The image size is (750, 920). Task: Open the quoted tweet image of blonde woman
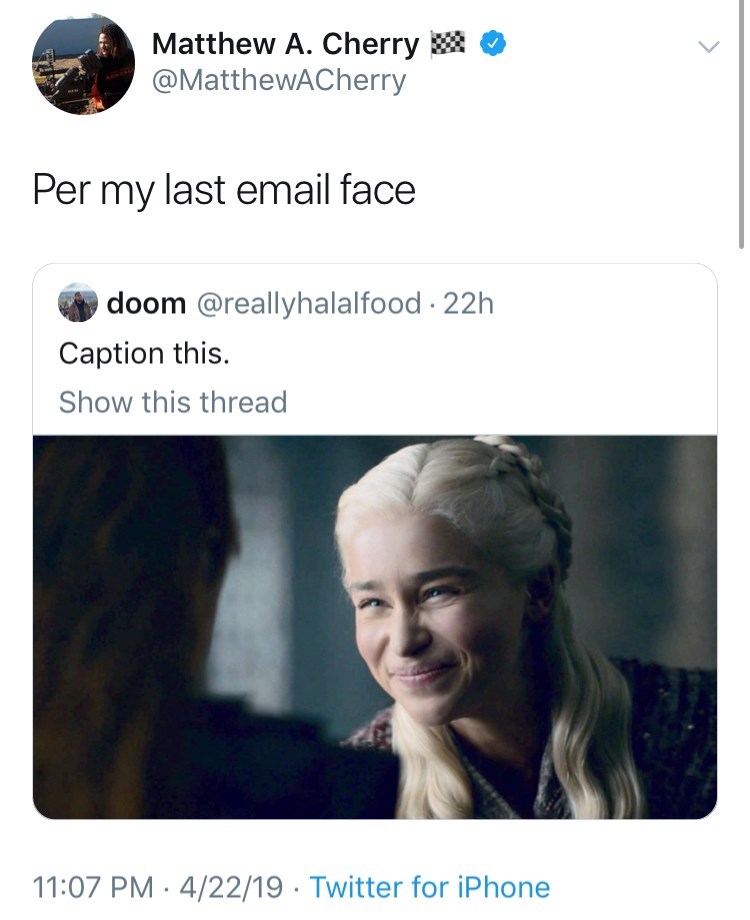click(x=375, y=627)
